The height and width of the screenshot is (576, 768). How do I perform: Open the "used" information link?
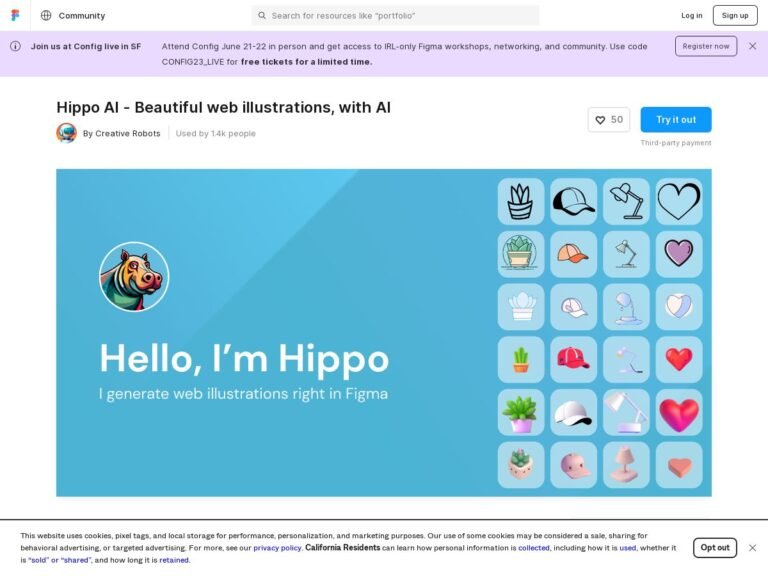(627, 548)
